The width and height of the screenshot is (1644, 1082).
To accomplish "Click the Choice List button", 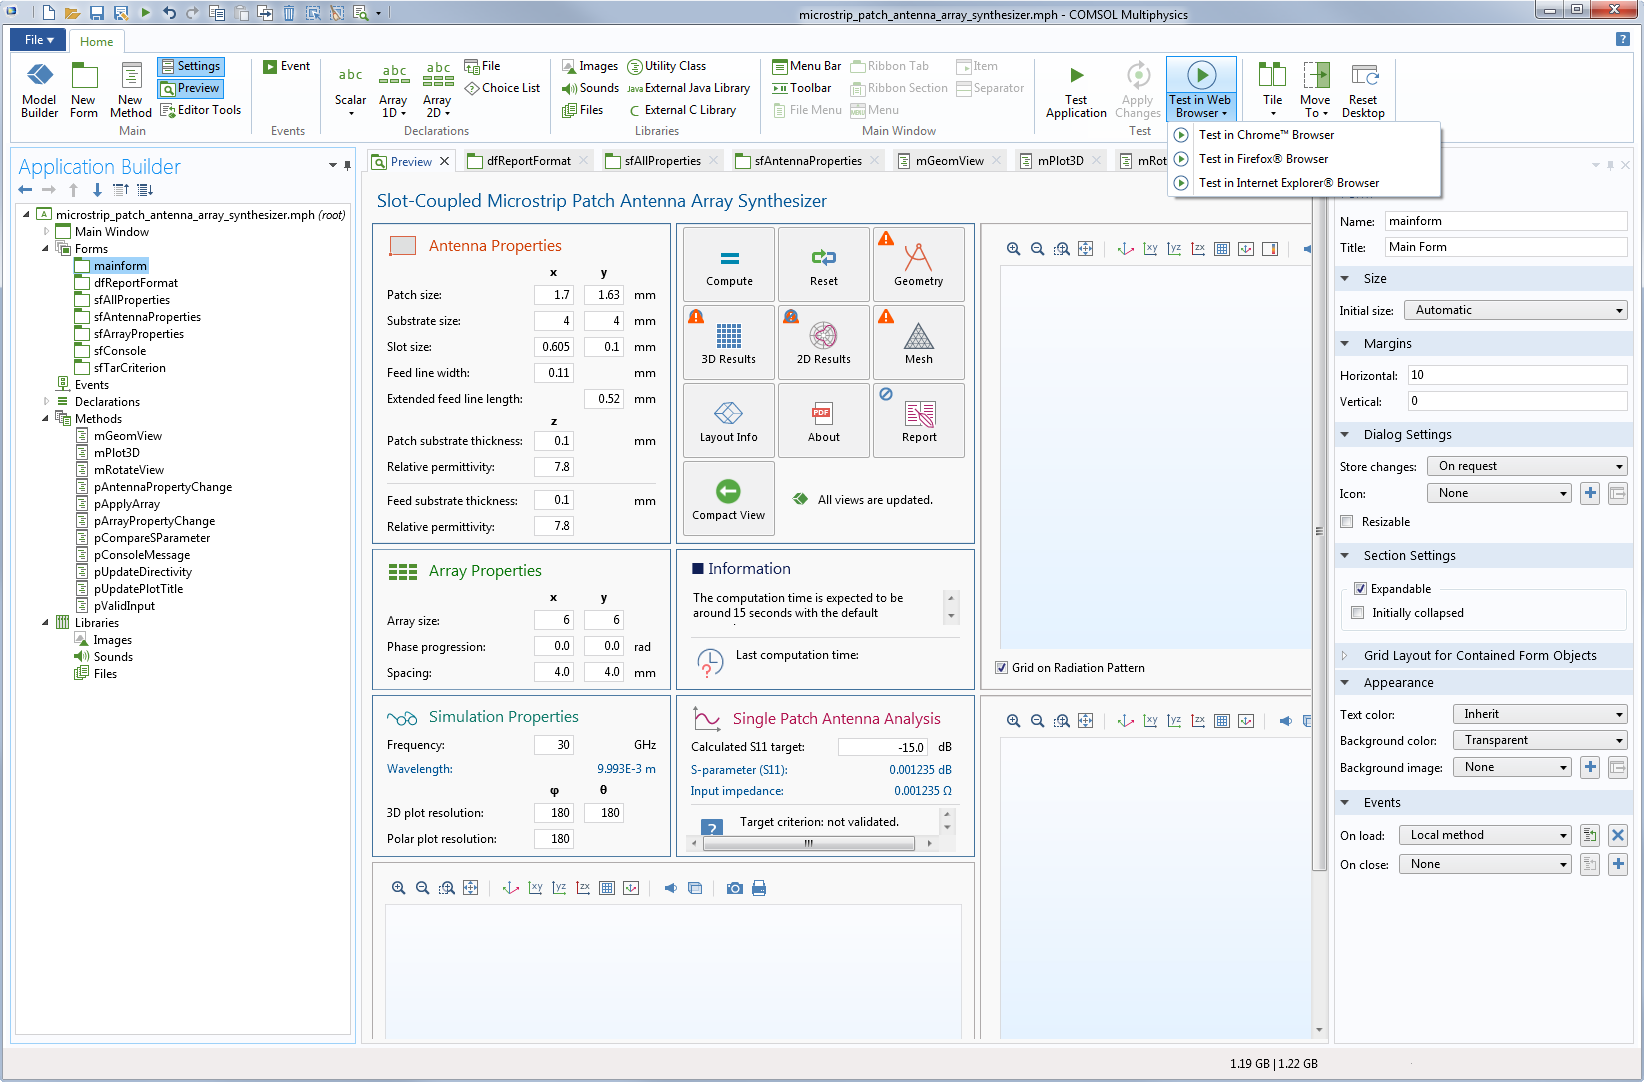I will click(502, 88).
